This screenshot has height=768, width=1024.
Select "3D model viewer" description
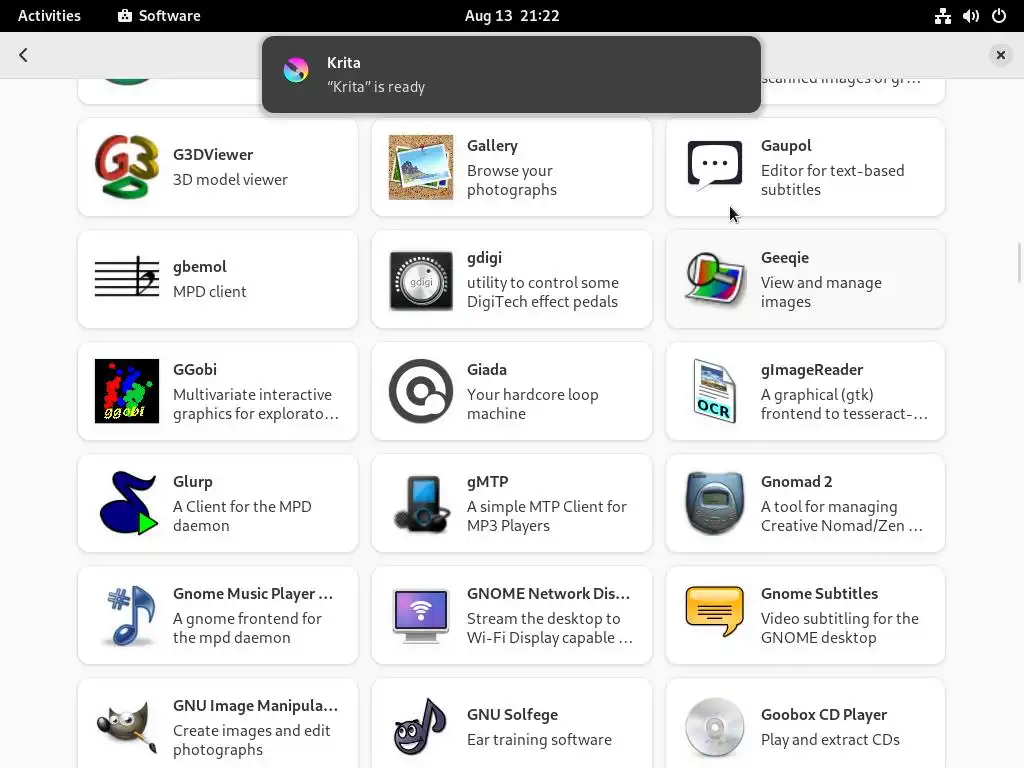coord(230,180)
